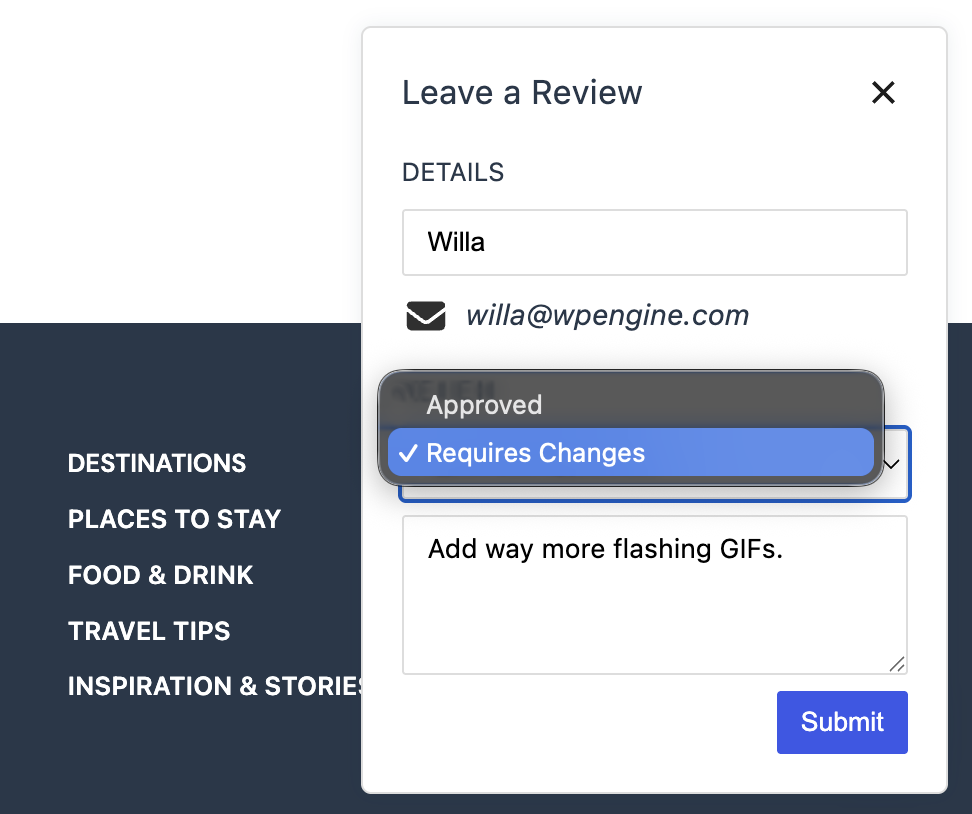
Task: Visit the Travel Tips page
Action: [x=149, y=631]
